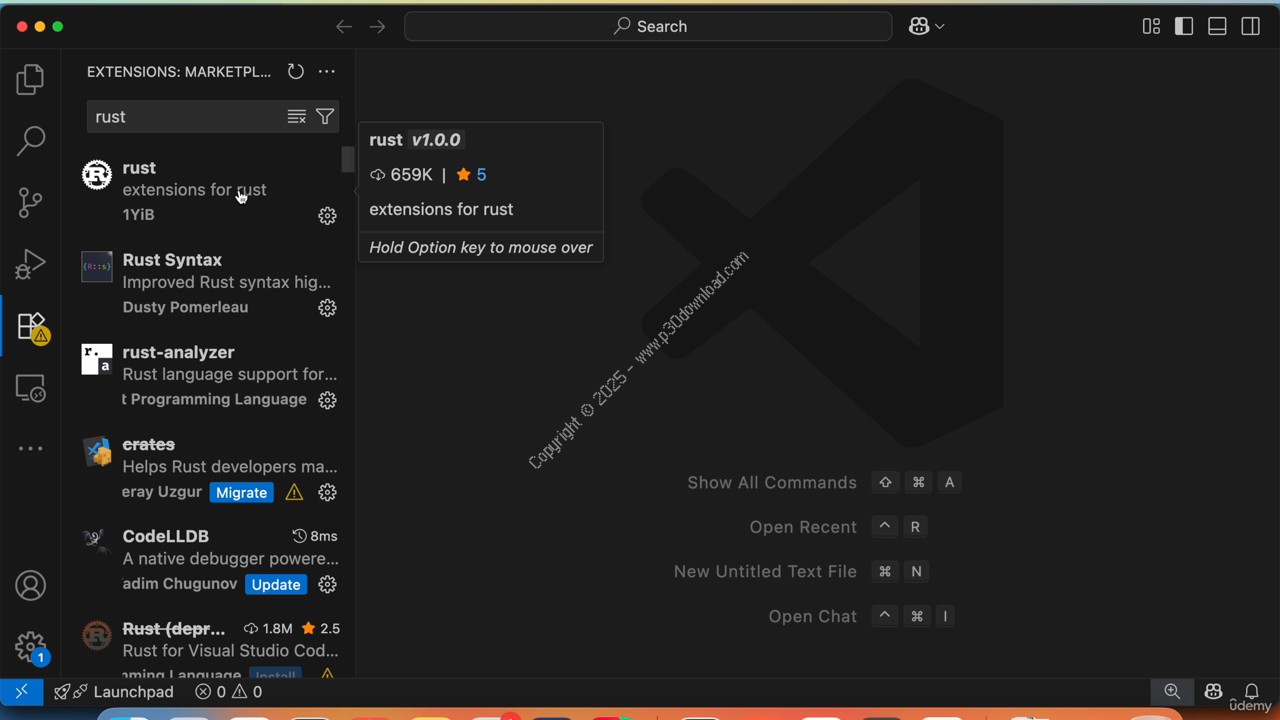Open problems errors and warnings count

(x=228, y=692)
